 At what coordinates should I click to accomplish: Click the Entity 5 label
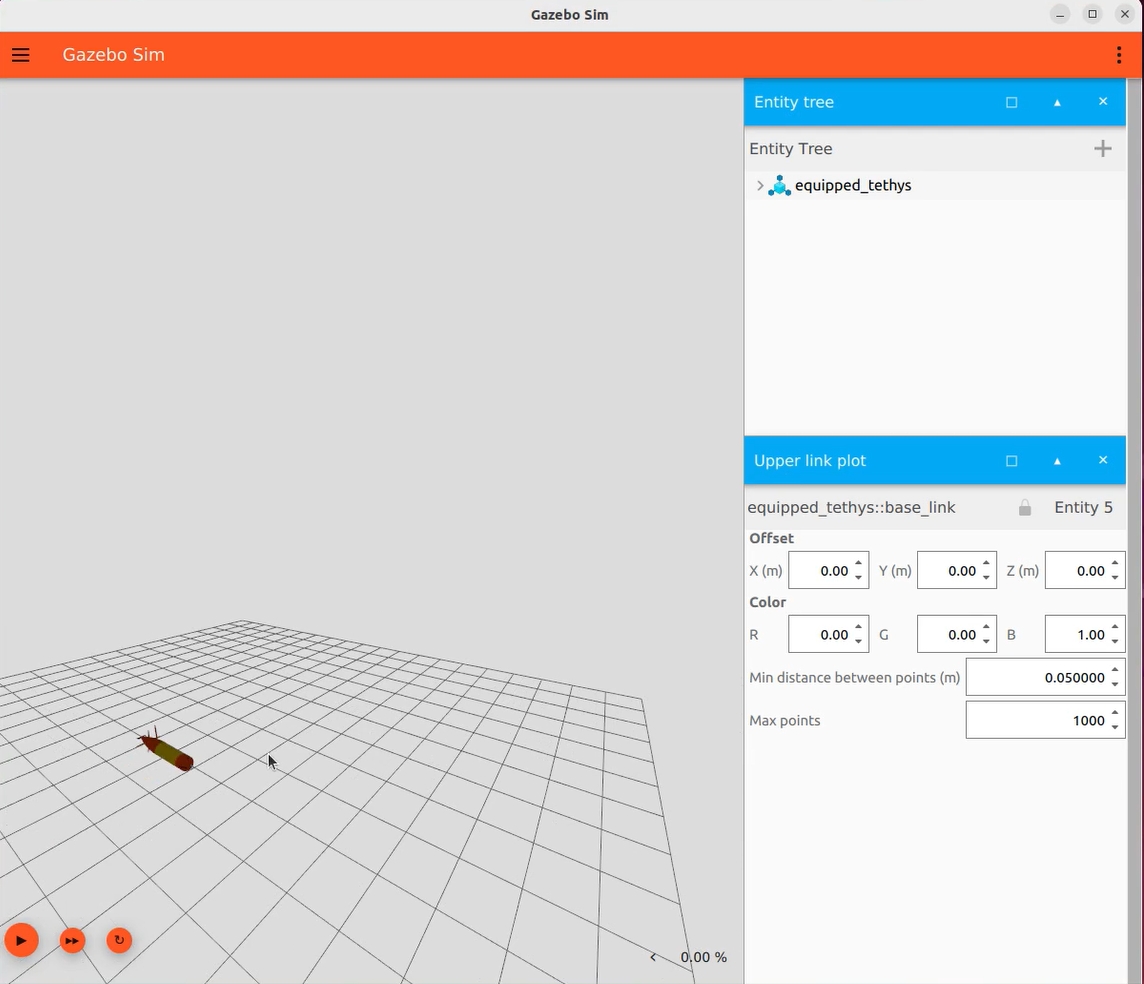click(x=1083, y=508)
